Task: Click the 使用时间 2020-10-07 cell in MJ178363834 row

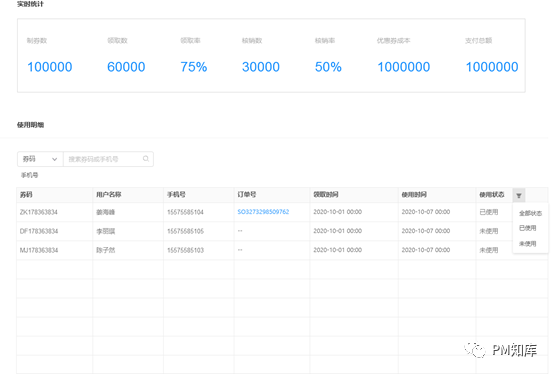Action: point(426,250)
